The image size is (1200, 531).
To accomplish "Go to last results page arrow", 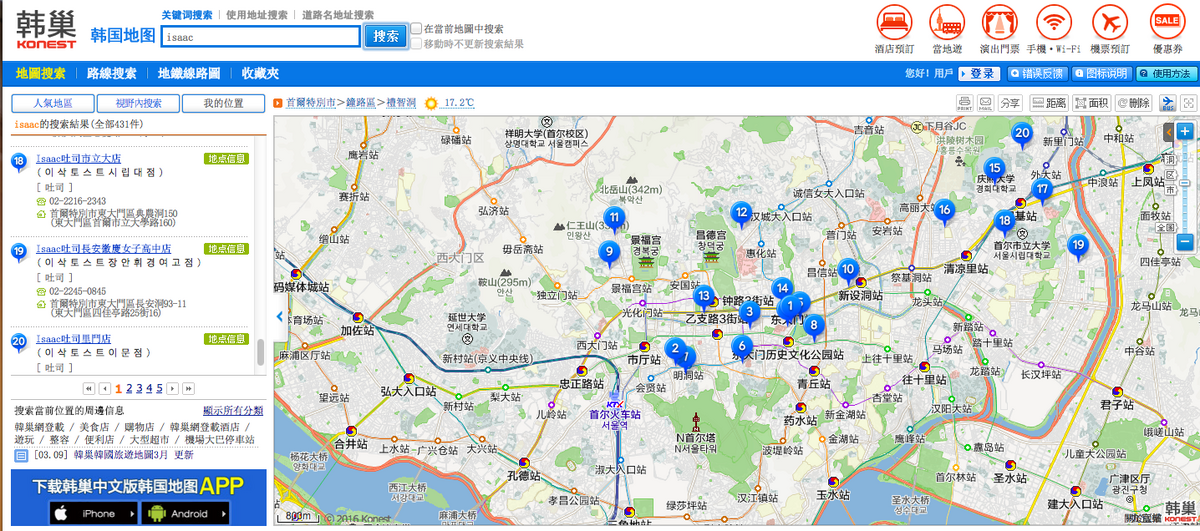I will click(188, 388).
